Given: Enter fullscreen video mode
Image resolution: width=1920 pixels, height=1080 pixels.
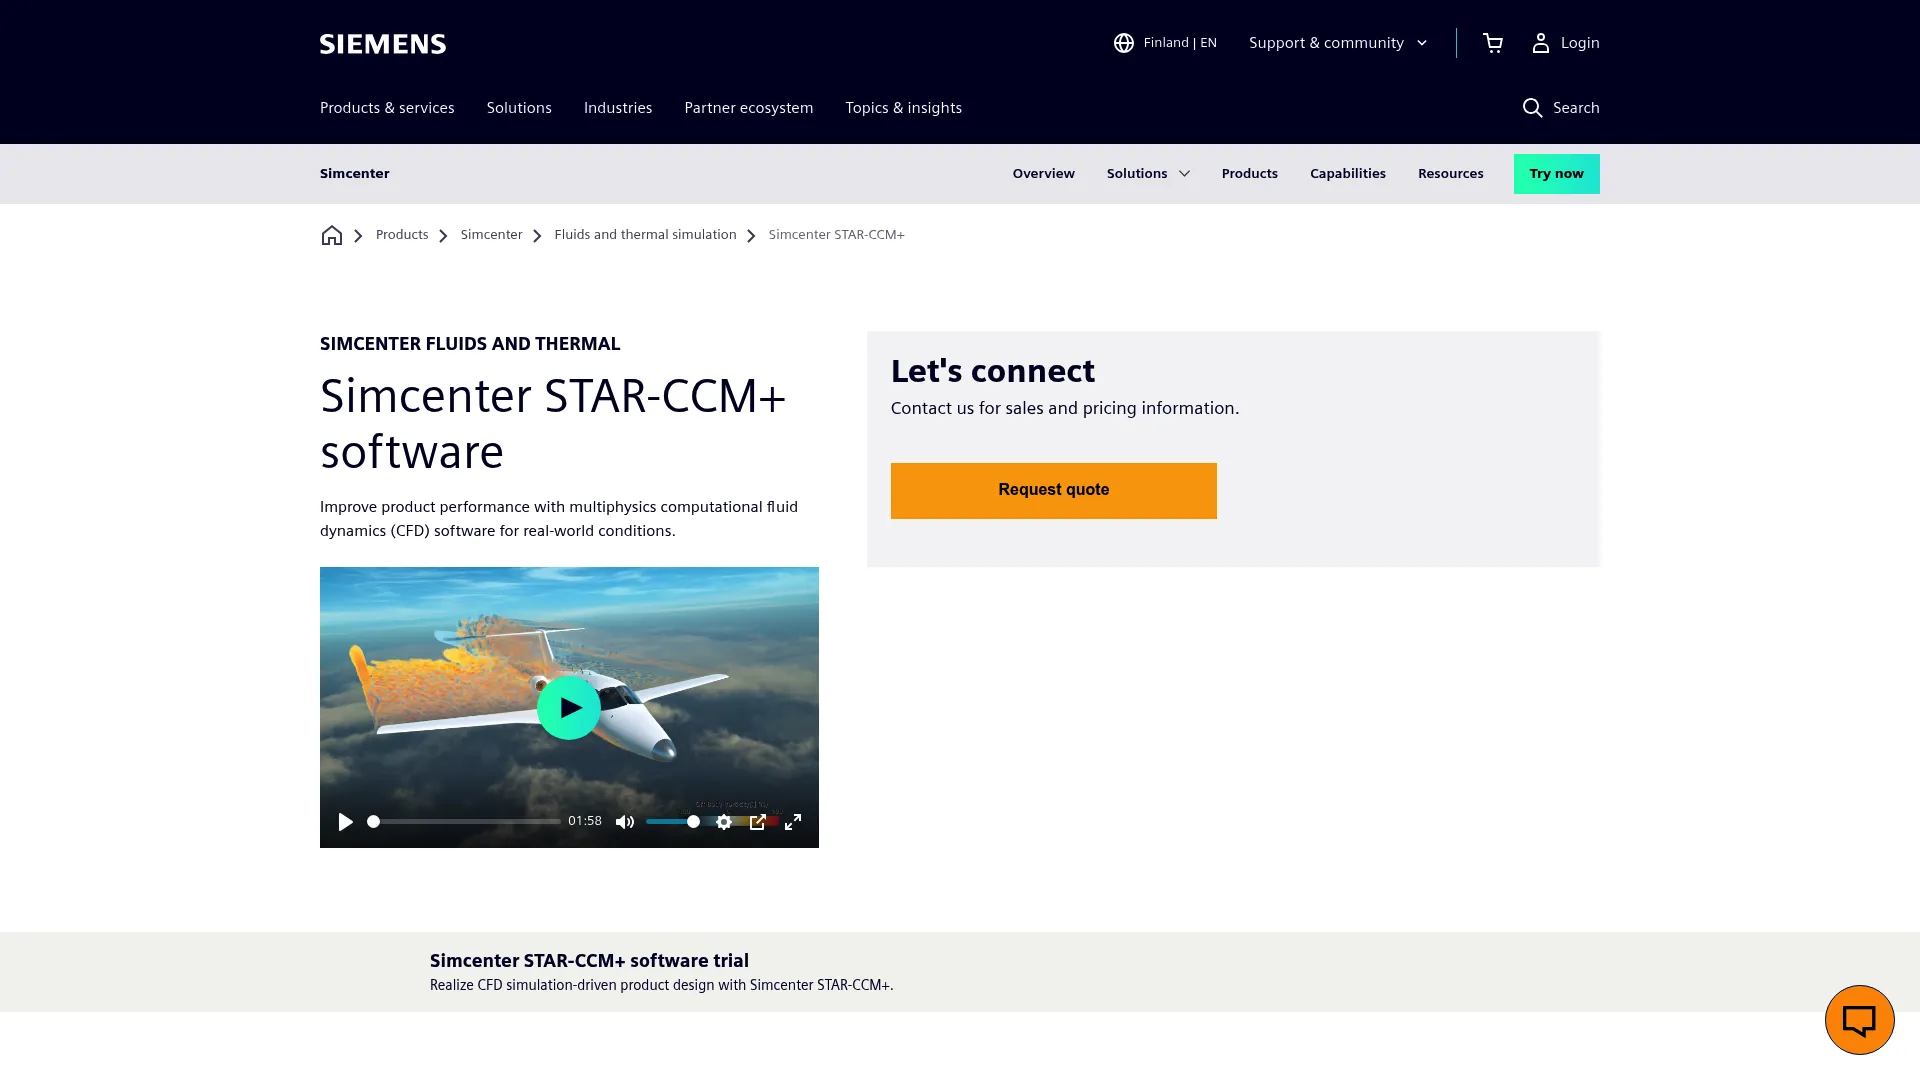Looking at the screenshot, I should [x=793, y=822].
